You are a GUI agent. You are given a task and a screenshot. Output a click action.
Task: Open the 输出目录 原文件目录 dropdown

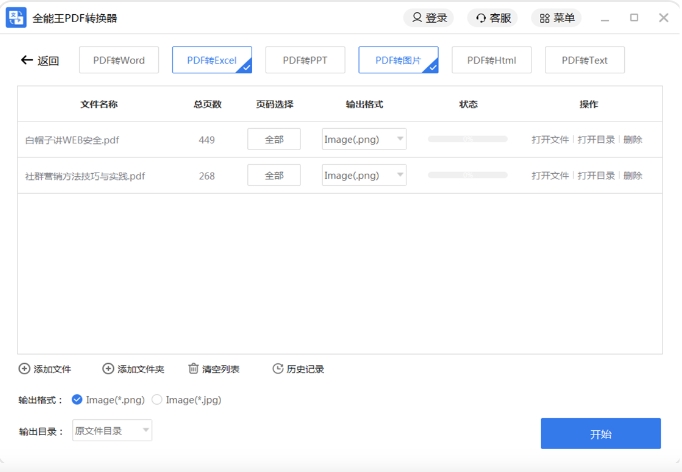pos(112,430)
